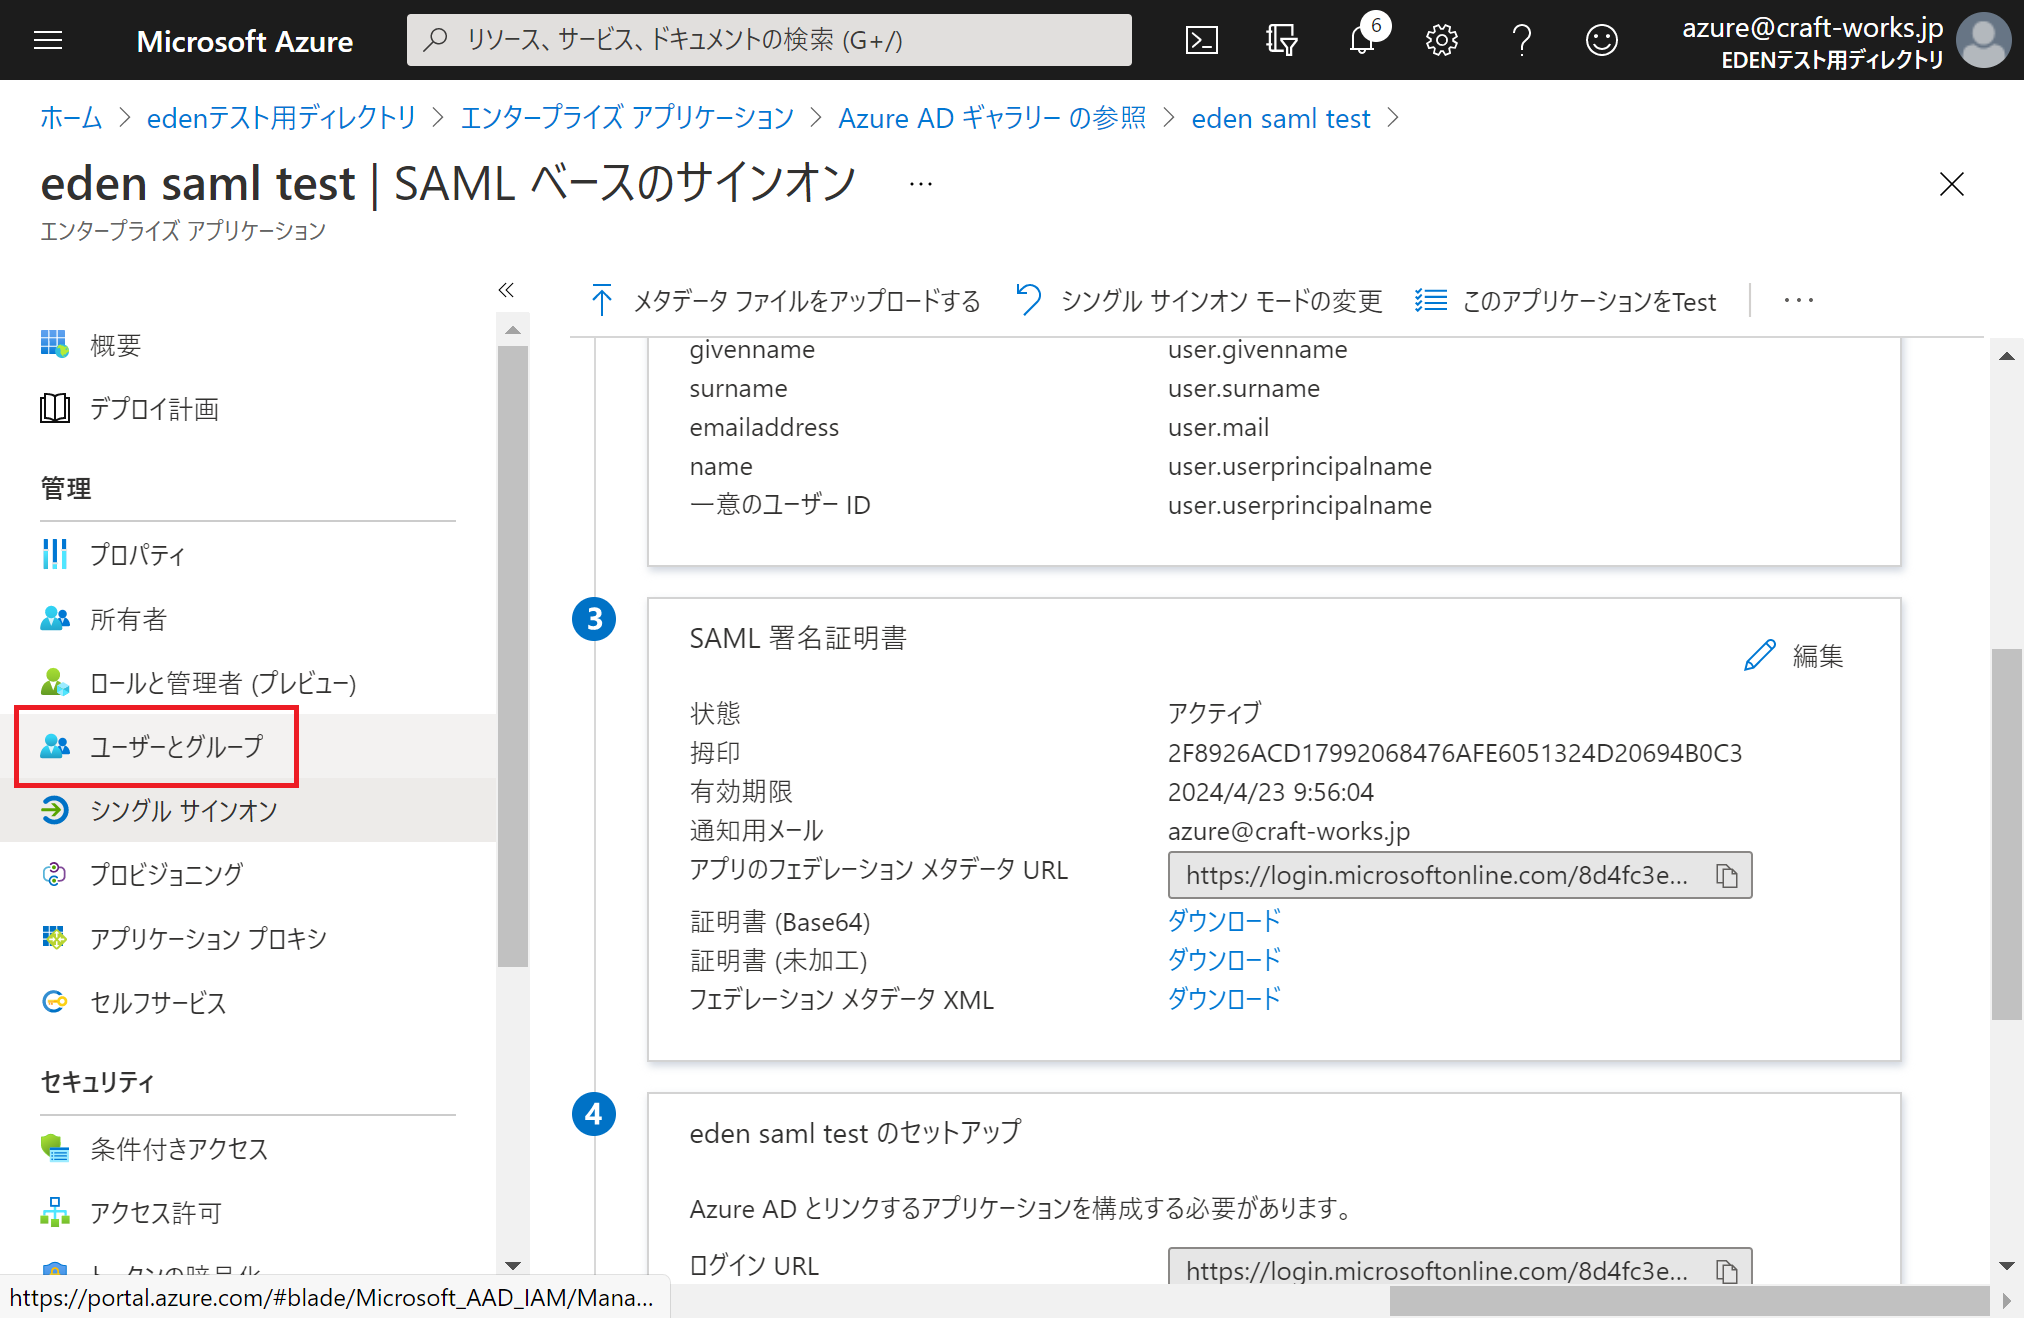Click sidebar scroll down arrow
This screenshot has width=2024, height=1318.
[x=512, y=1265]
